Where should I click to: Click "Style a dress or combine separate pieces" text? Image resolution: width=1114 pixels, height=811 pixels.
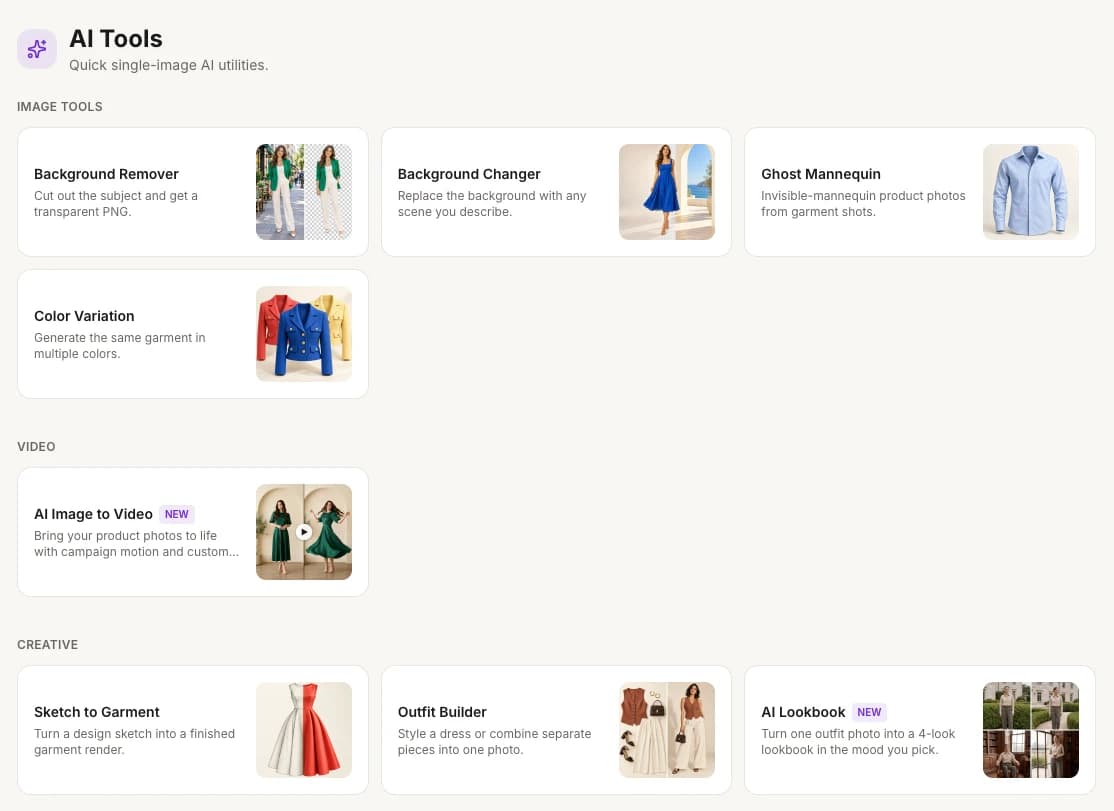(x=494, y=741)
